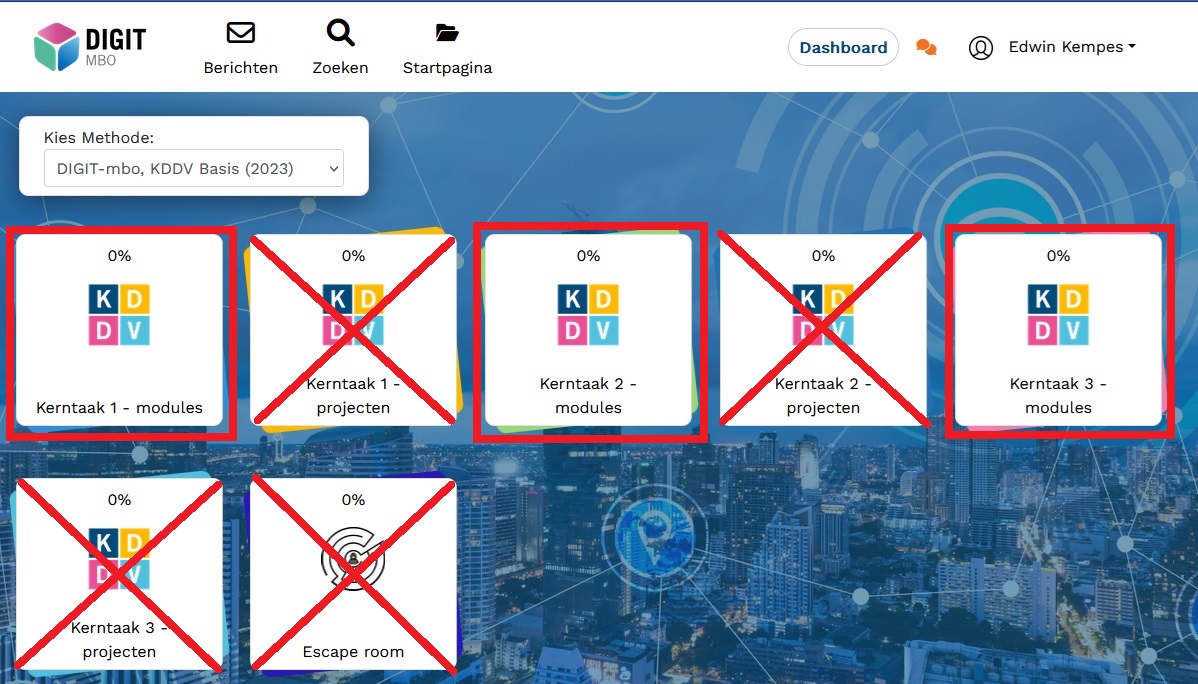
Task: Click the Escape room maze icon
Action: pos(353,559)
